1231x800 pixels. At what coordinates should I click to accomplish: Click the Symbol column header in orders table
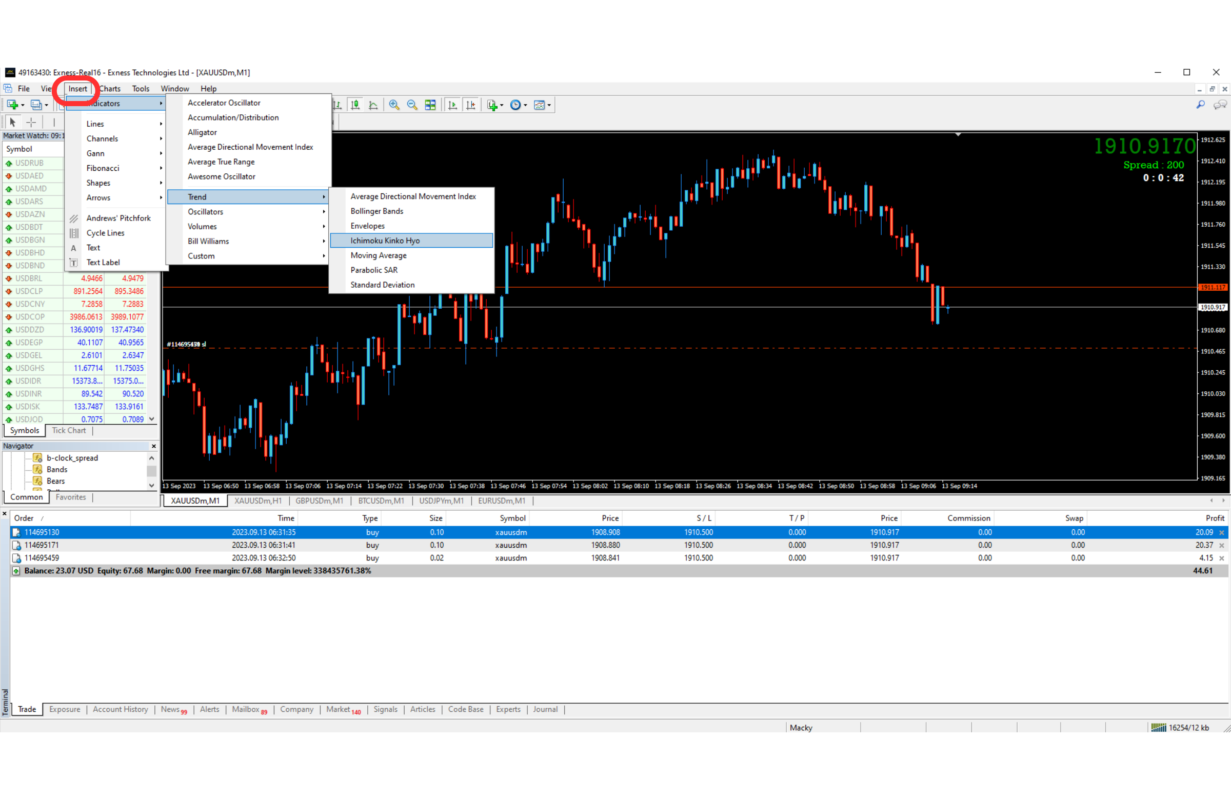pyautogui.click(x=512, y=518)
